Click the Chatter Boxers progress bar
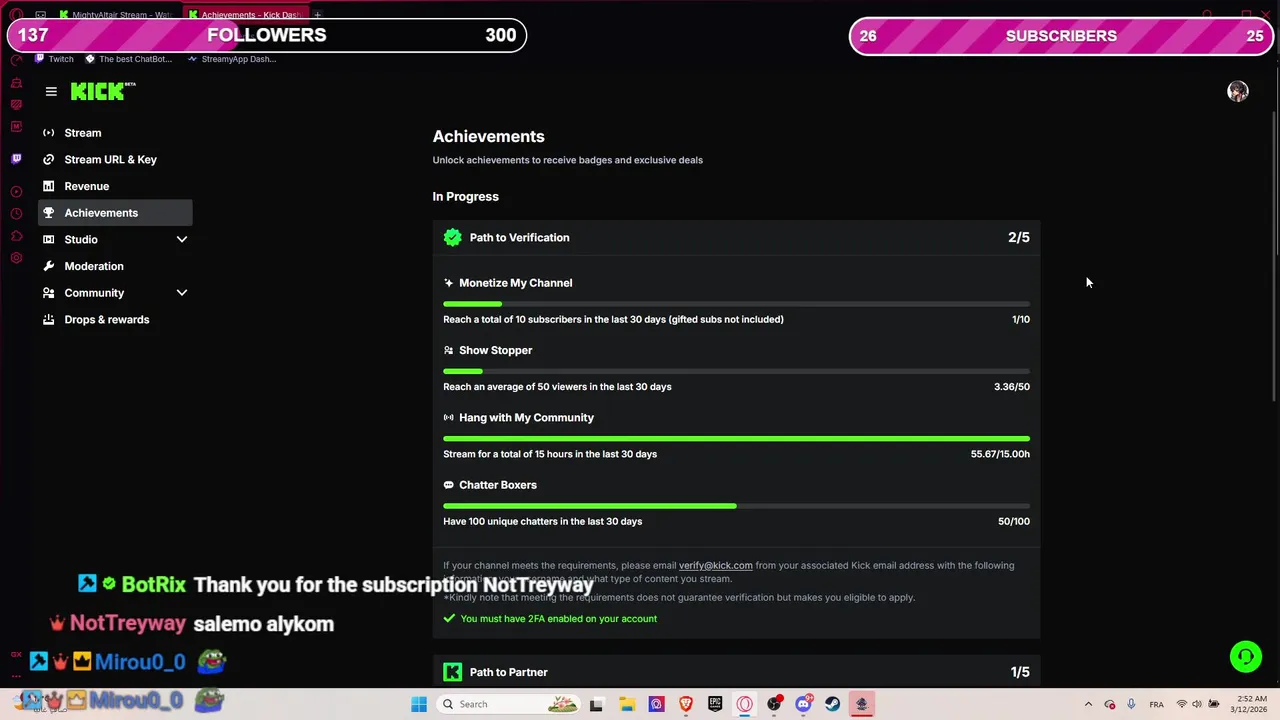 (x=736, y=506)
